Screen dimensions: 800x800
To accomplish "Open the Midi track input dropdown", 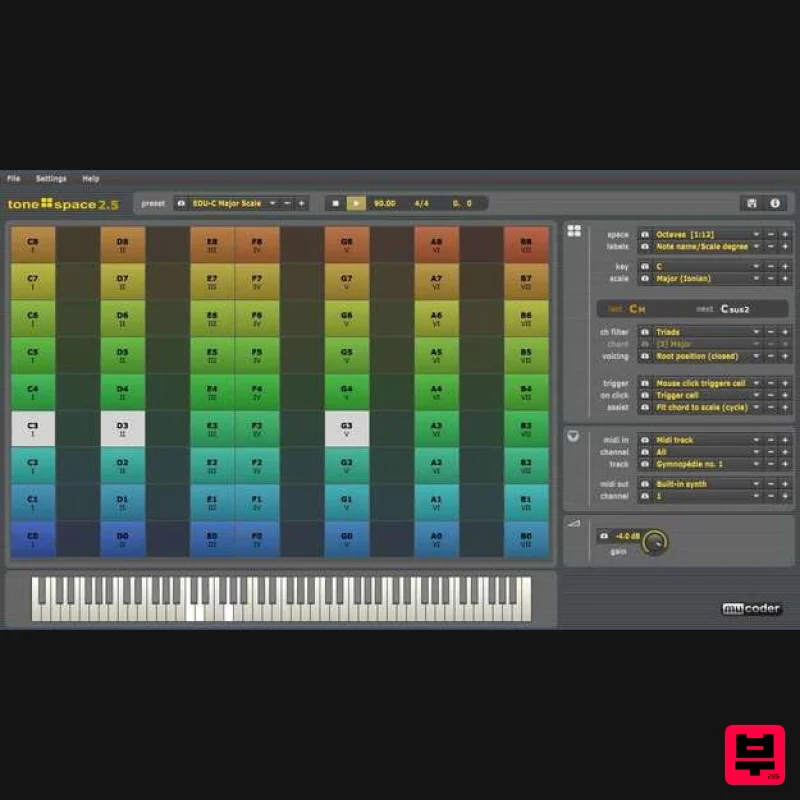I will [x=707, y=440].
